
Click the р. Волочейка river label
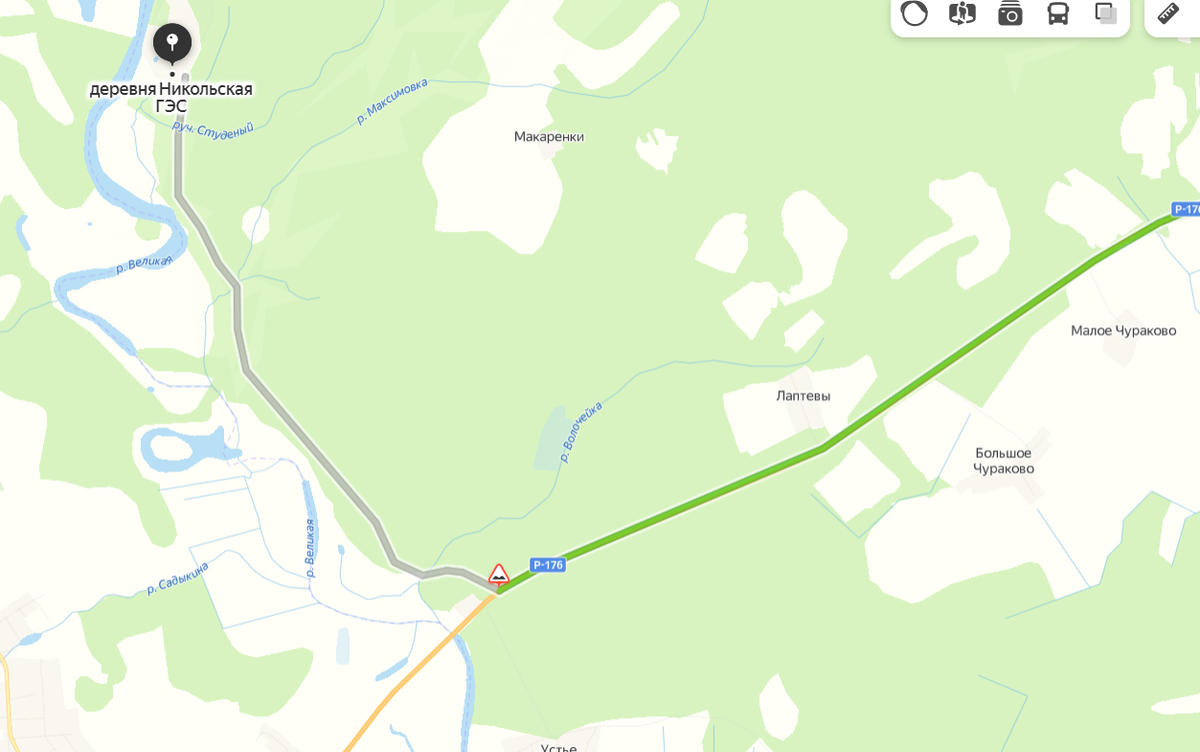(581, 432)
